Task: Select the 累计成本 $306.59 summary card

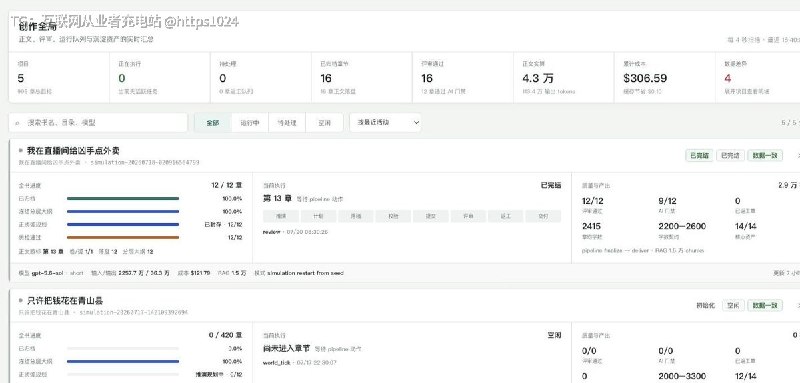Action: coord(665,78)
